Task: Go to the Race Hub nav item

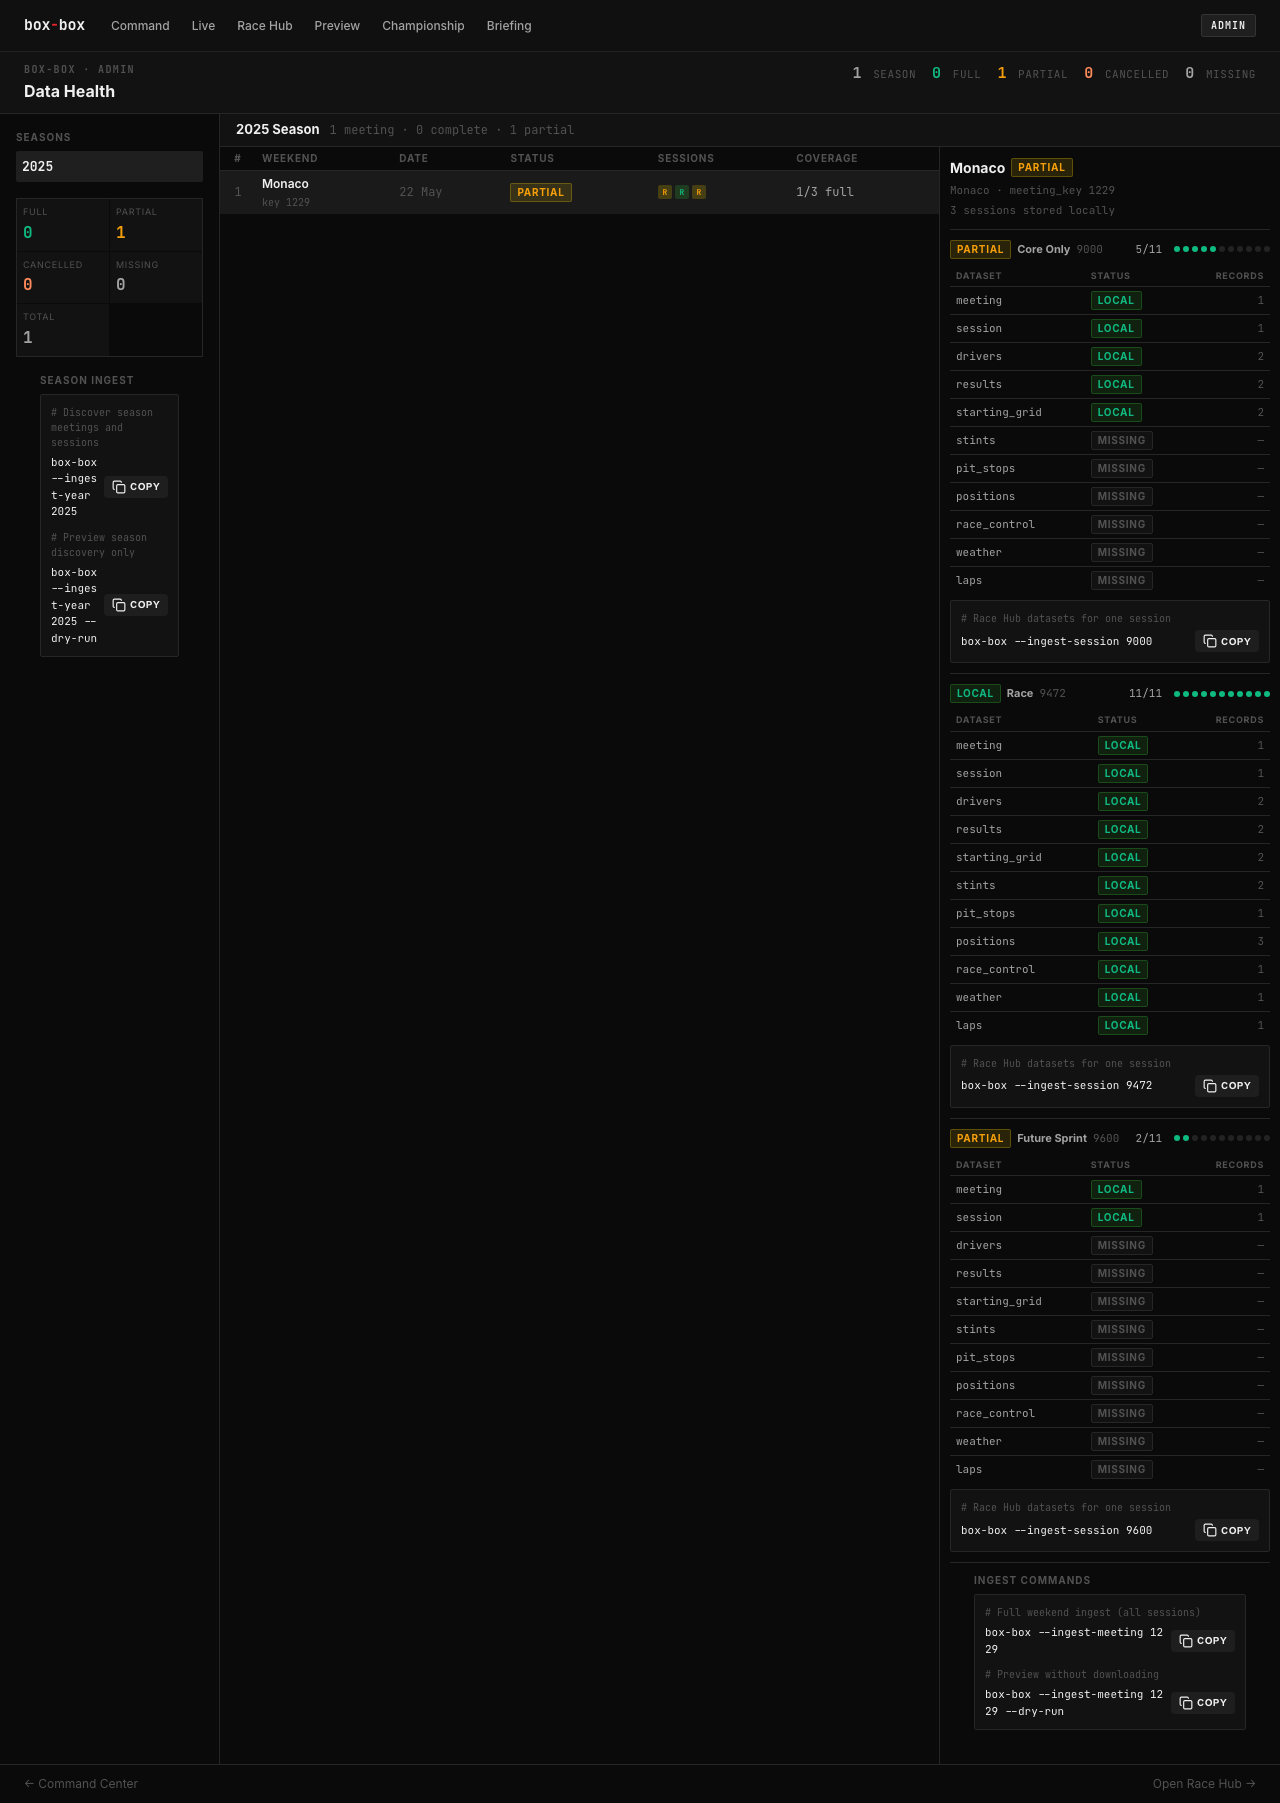Action: [x=265, y=26]
